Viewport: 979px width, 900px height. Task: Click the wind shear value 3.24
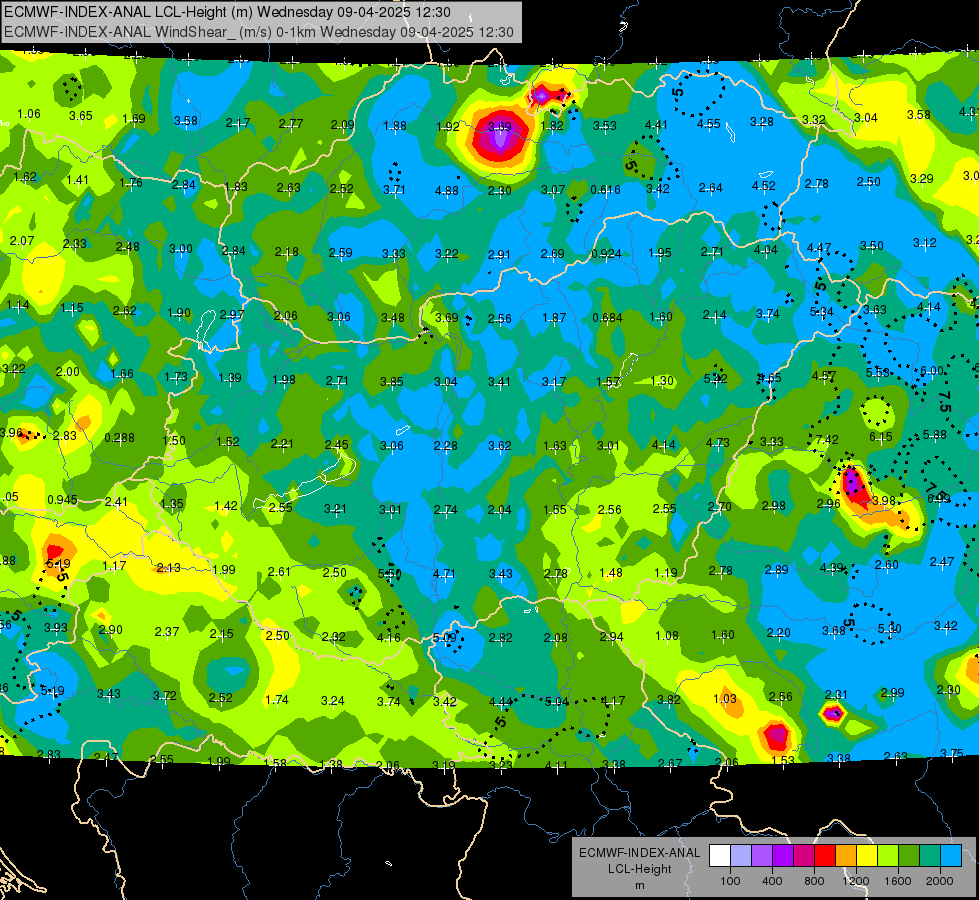point(333,701)
